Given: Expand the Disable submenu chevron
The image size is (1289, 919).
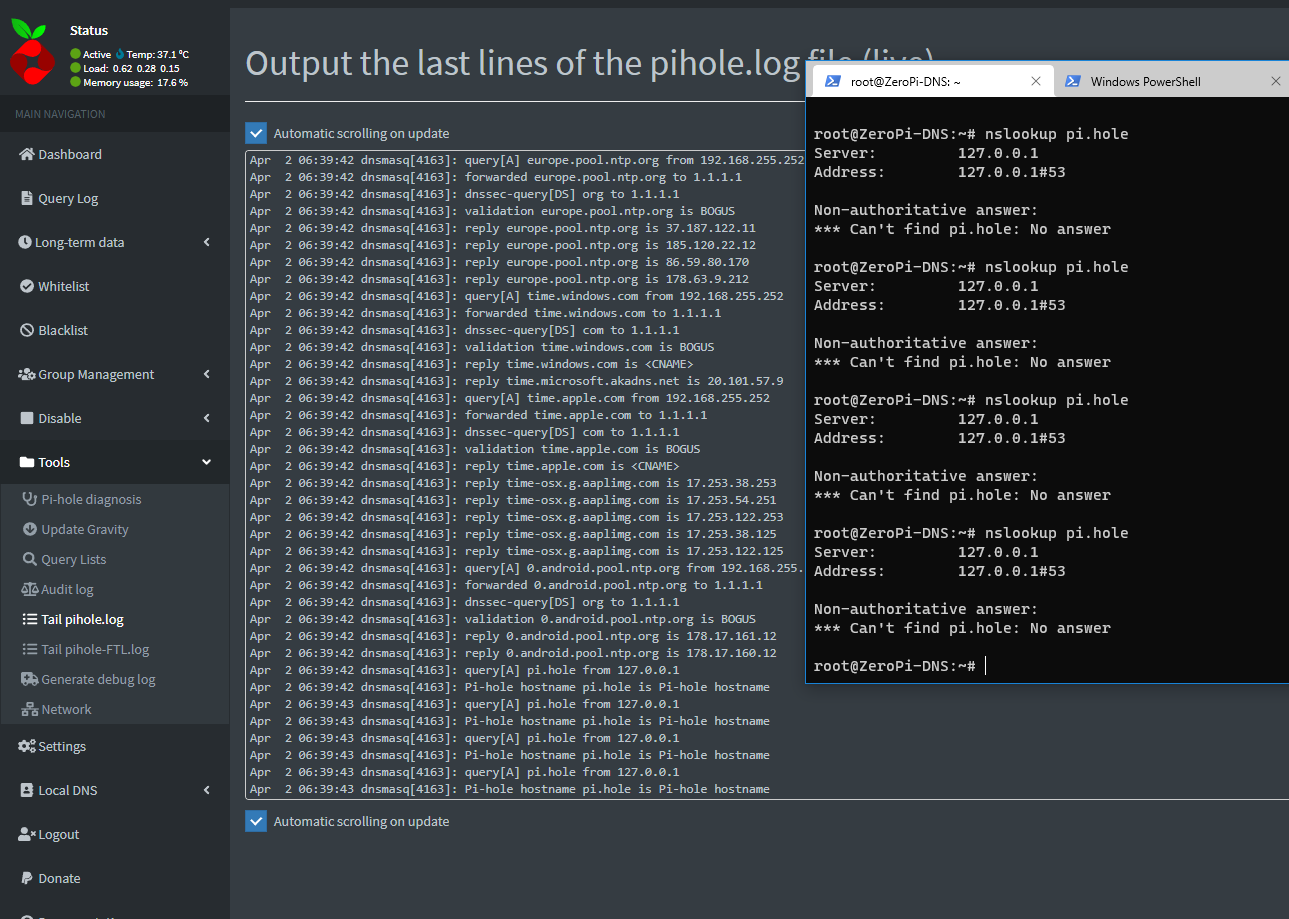Looking at the screenshot, I should pos(206,418).
